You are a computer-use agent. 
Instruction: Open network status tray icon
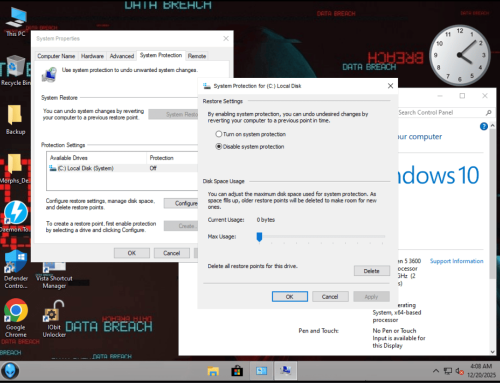(x=448, y=371)
